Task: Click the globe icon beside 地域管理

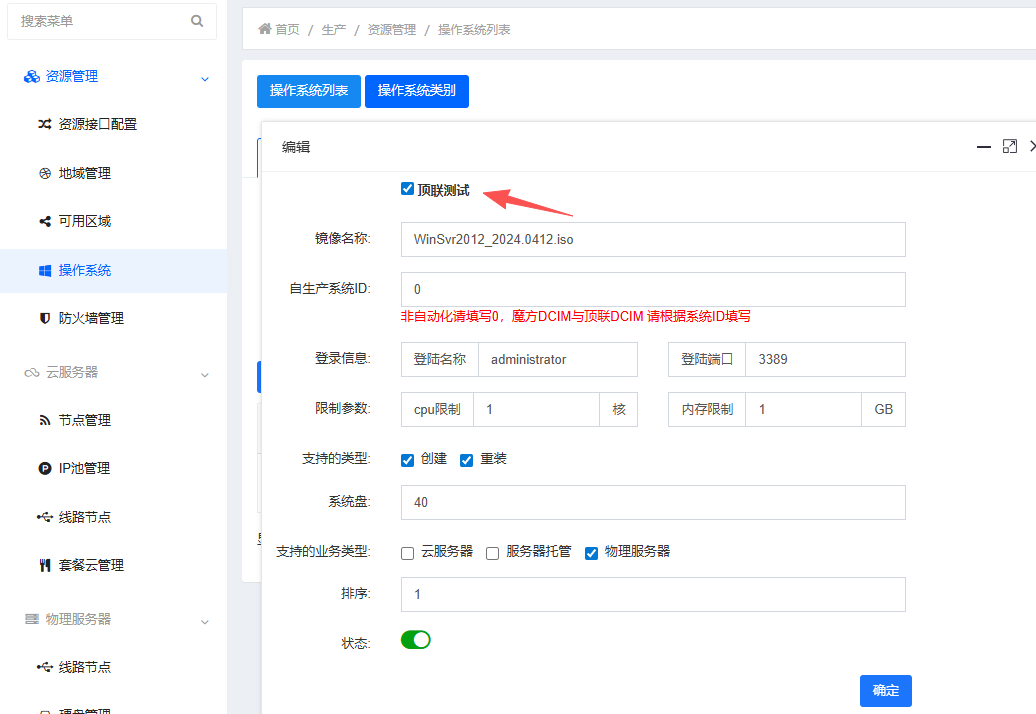Action: click(x=45, y=173)
